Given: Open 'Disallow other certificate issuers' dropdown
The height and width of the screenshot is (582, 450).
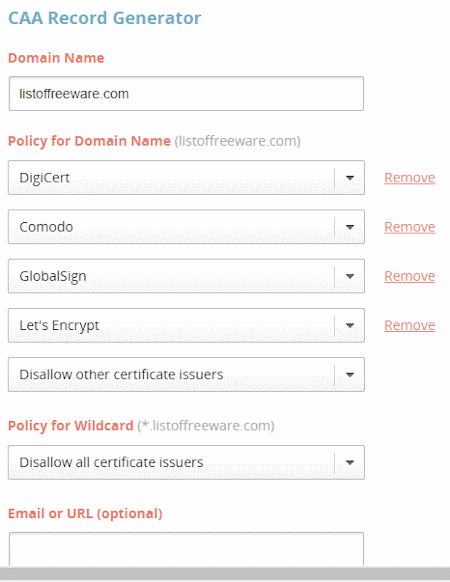Looking at the screenshot, I should [x=186, y=375].
